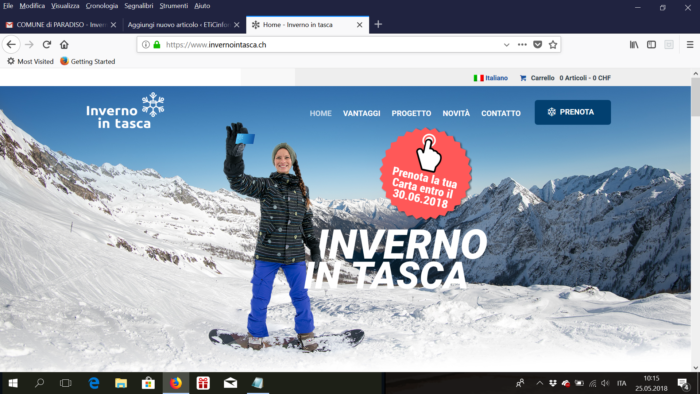Open the Library icon in the toolbar
This screenshot has height=394, width=700.
tap(634, 45)
